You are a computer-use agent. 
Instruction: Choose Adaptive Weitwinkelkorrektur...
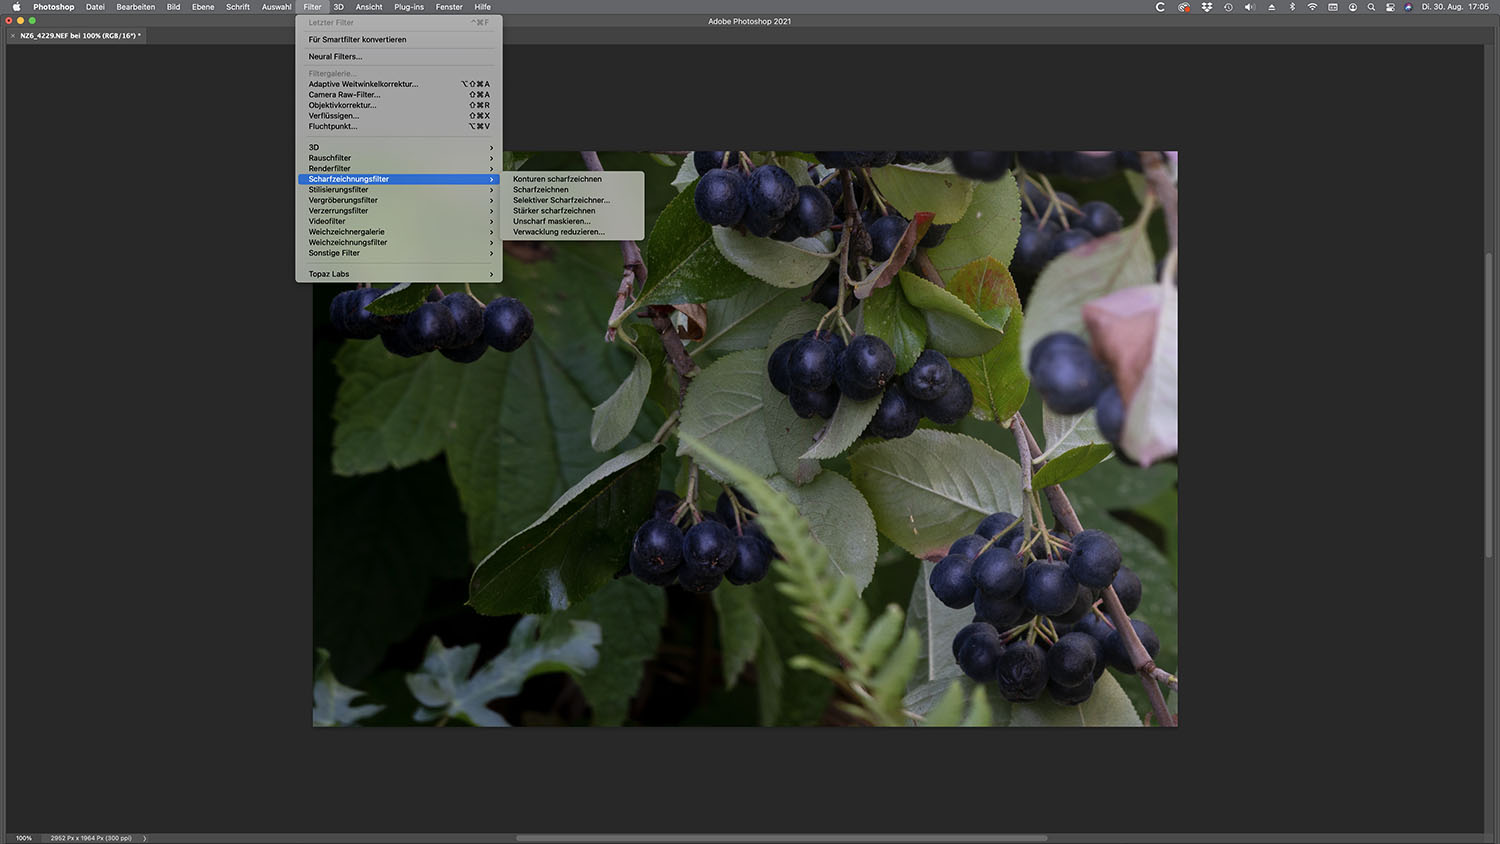[x=399, y=84]
